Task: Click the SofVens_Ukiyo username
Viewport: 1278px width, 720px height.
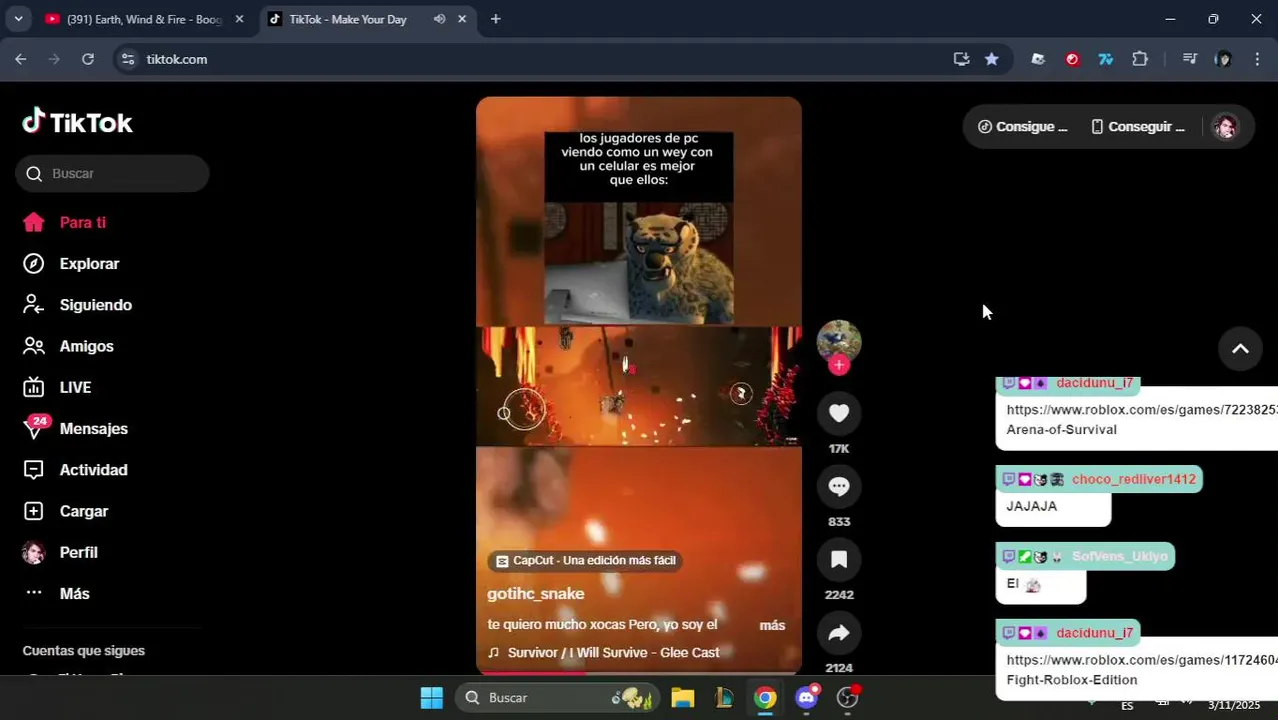Action: (1119, 556)
